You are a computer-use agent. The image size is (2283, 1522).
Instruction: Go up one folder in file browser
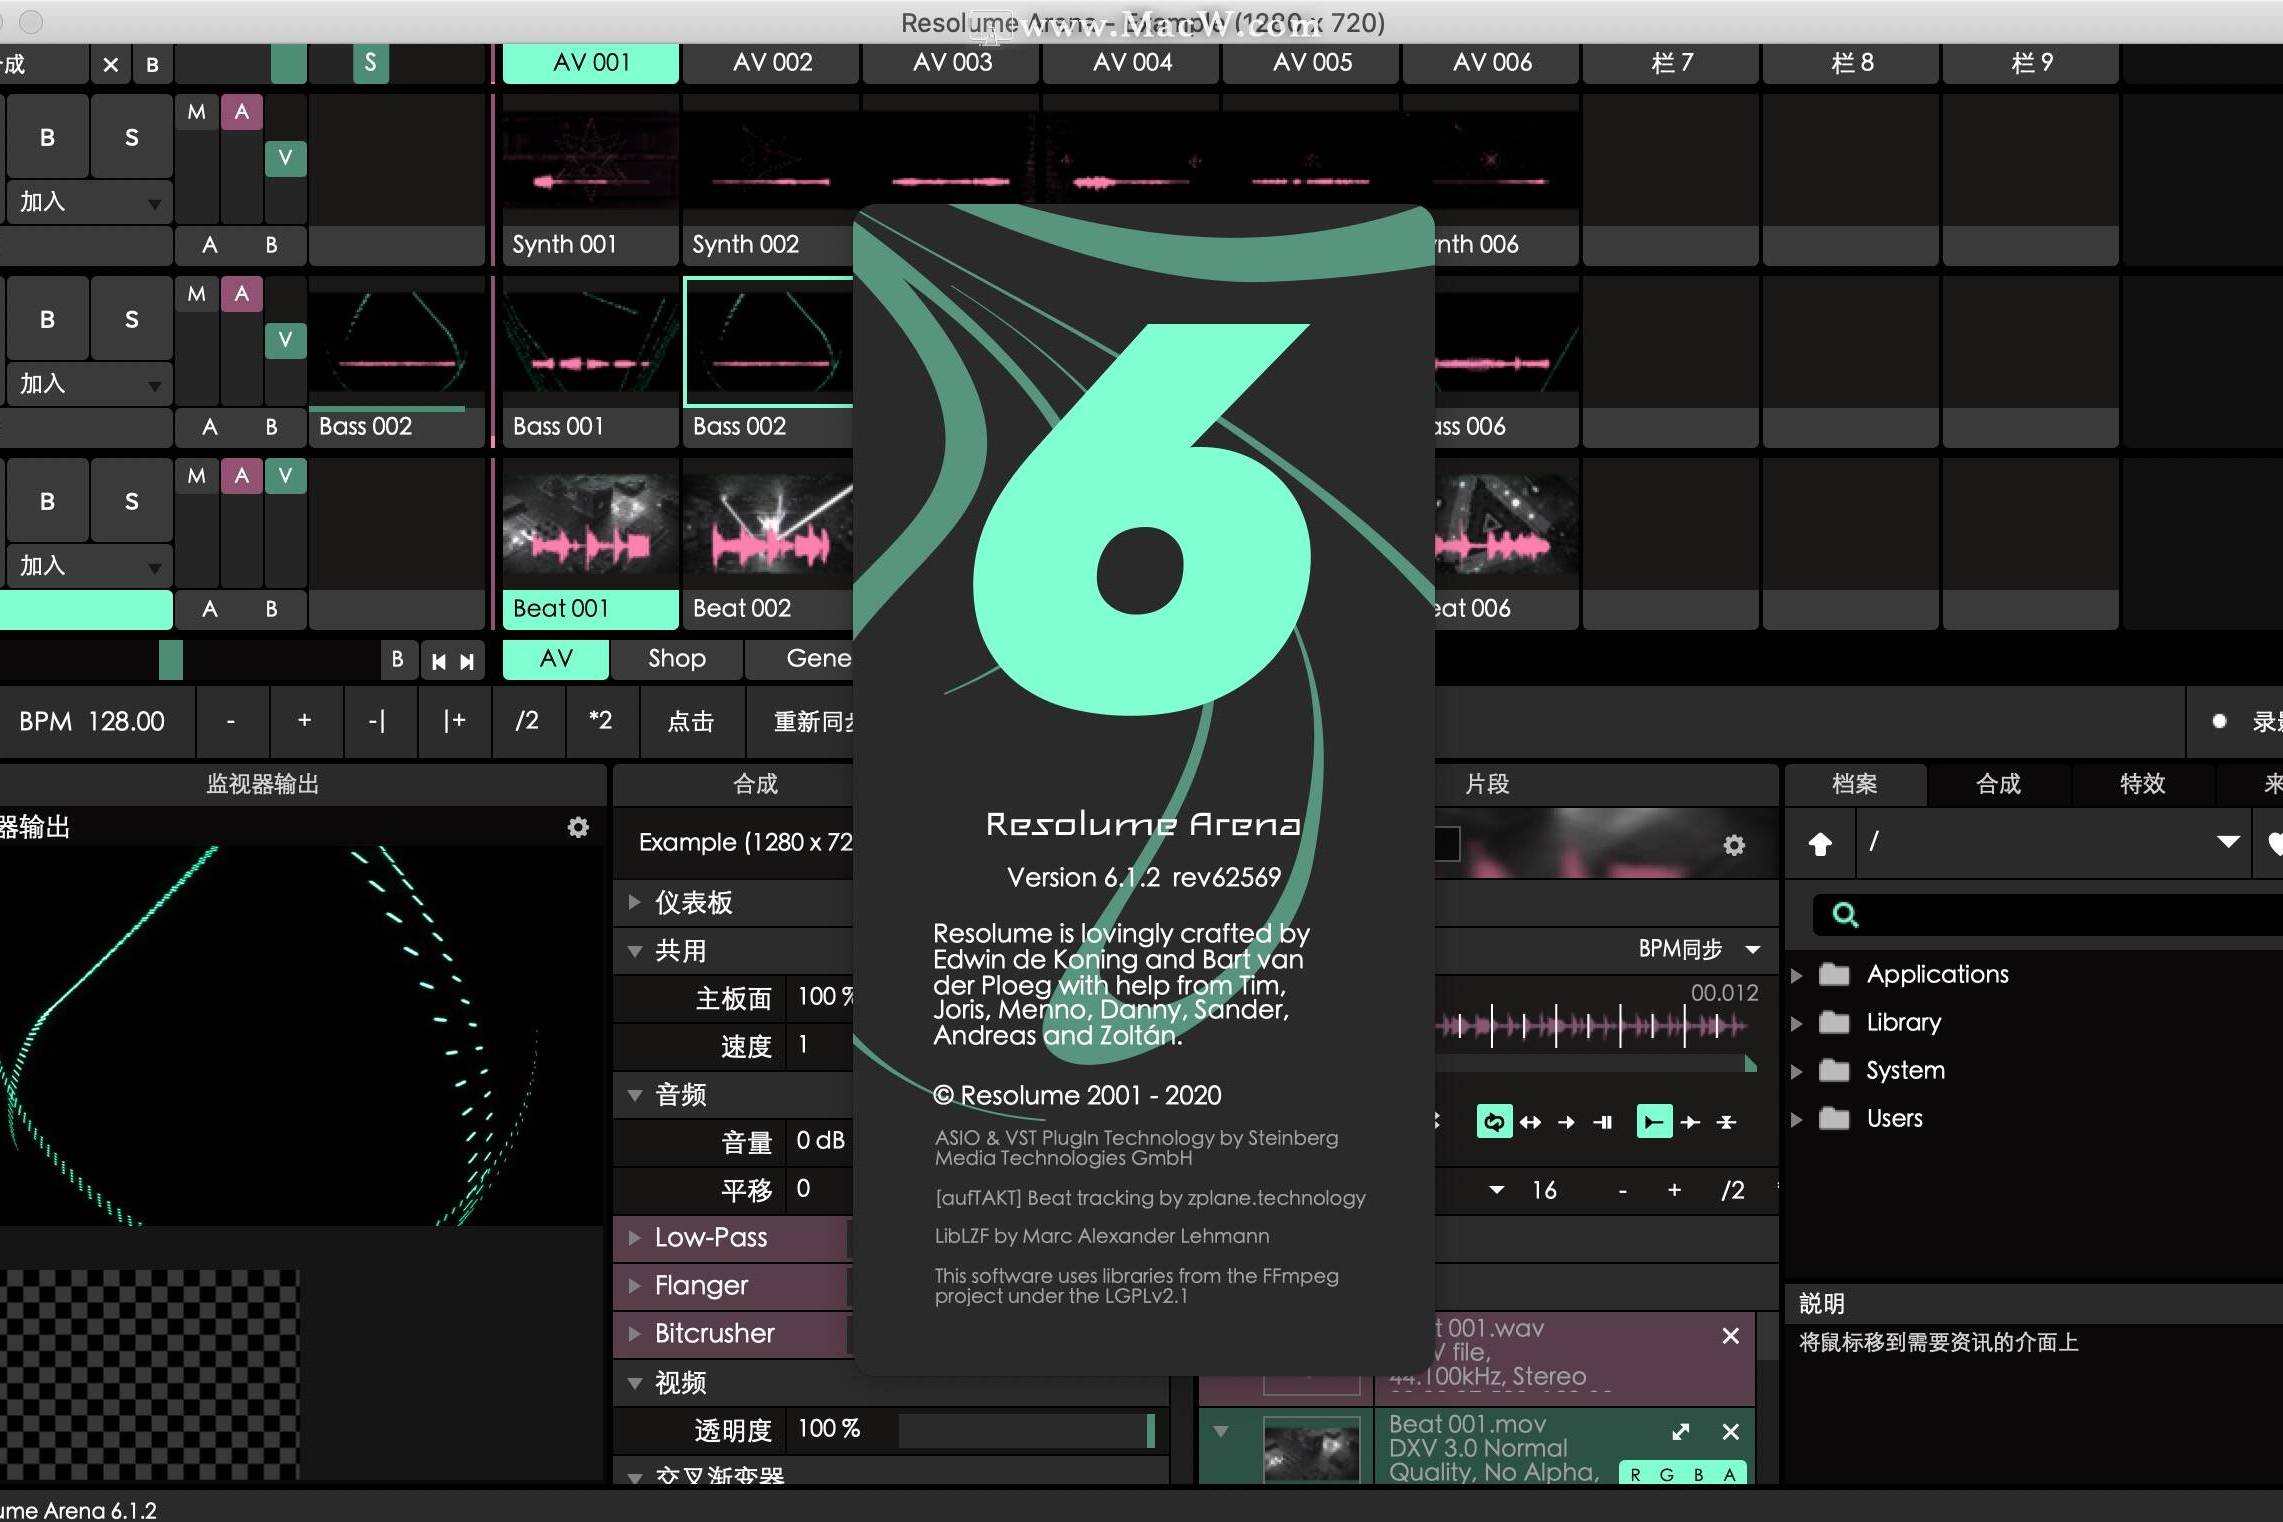click(x=1820, y=844)
